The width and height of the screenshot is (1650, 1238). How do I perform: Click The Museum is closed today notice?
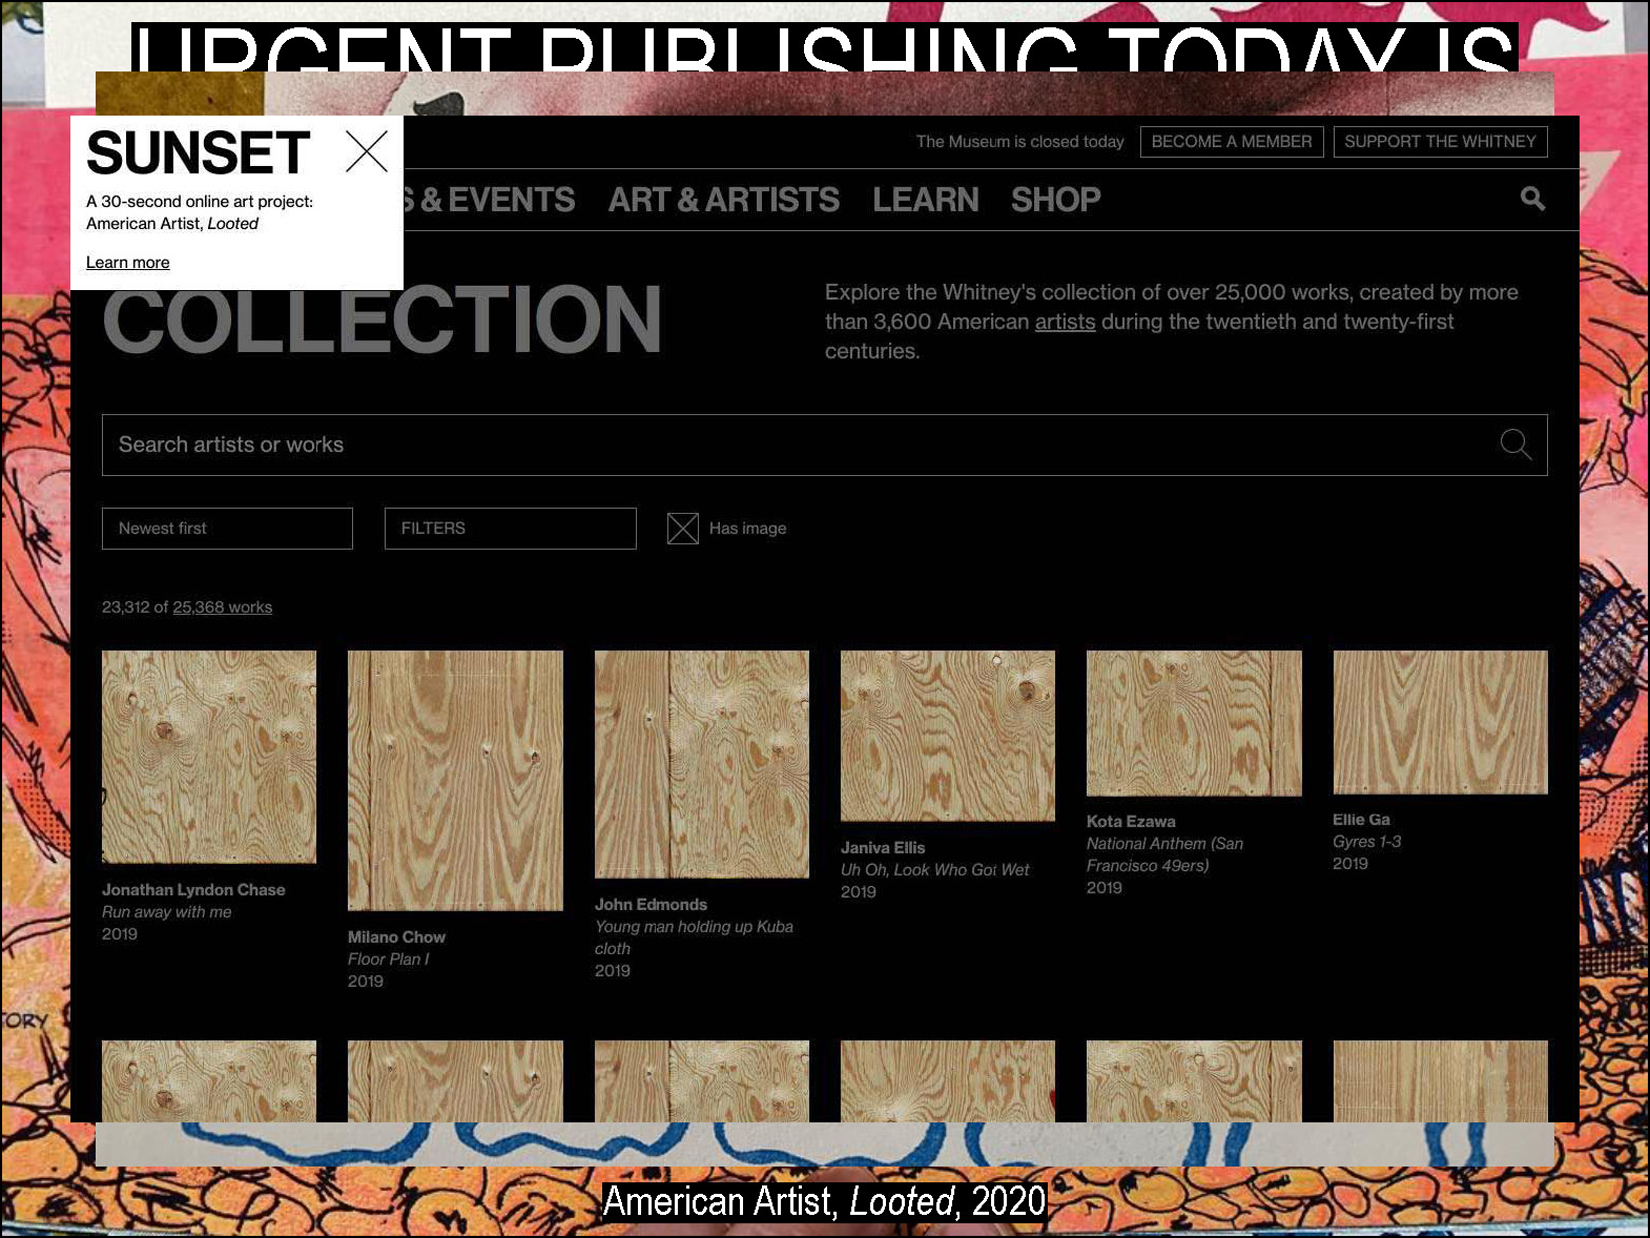1019,142
